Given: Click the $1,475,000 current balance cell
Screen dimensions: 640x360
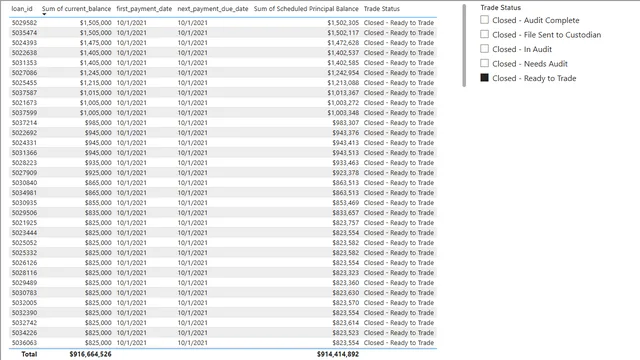Looking at the screenshot, I should pyautogui.click(x=96, y=43).
